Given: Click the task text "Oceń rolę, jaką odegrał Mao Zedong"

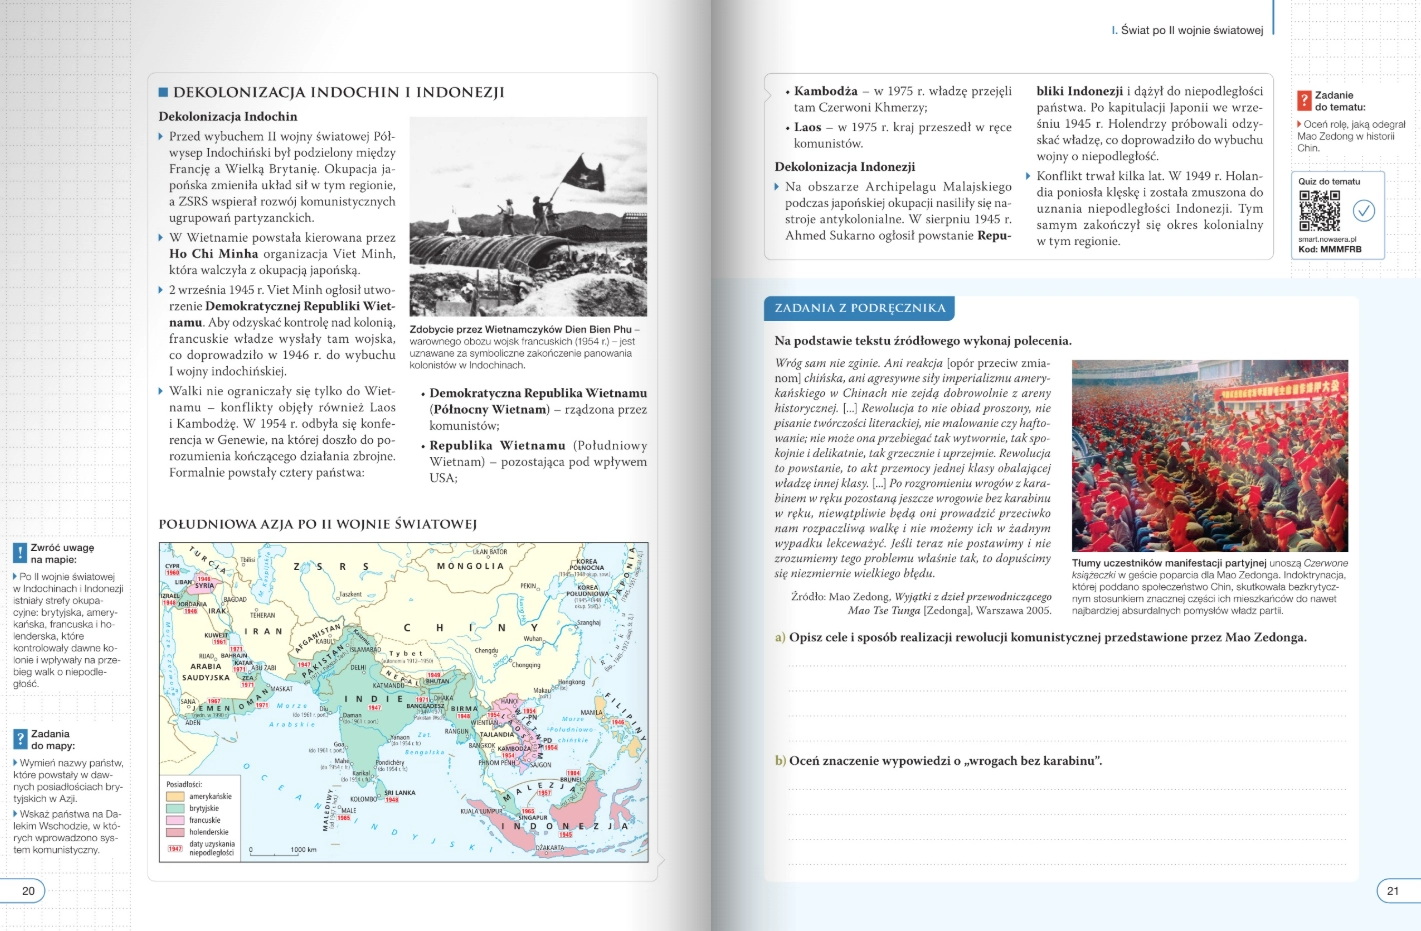Looking at the screenshot, I should point(1350,136).
